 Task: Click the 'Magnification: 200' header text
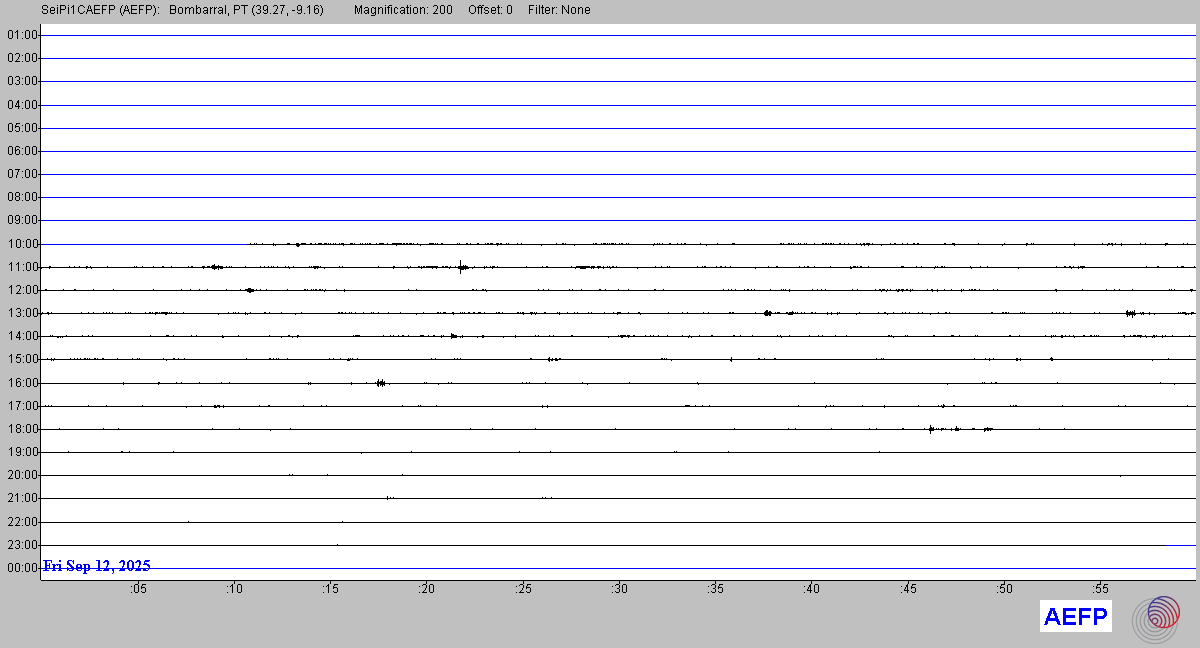coord(403,10)
